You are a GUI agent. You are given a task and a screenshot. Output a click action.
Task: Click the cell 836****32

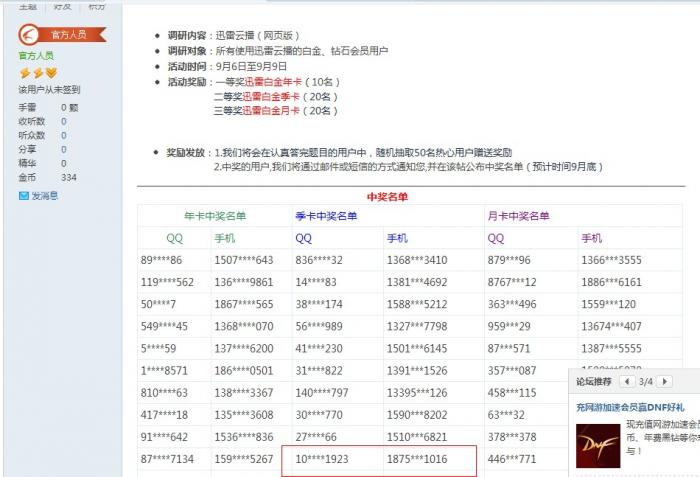[319, 260]
